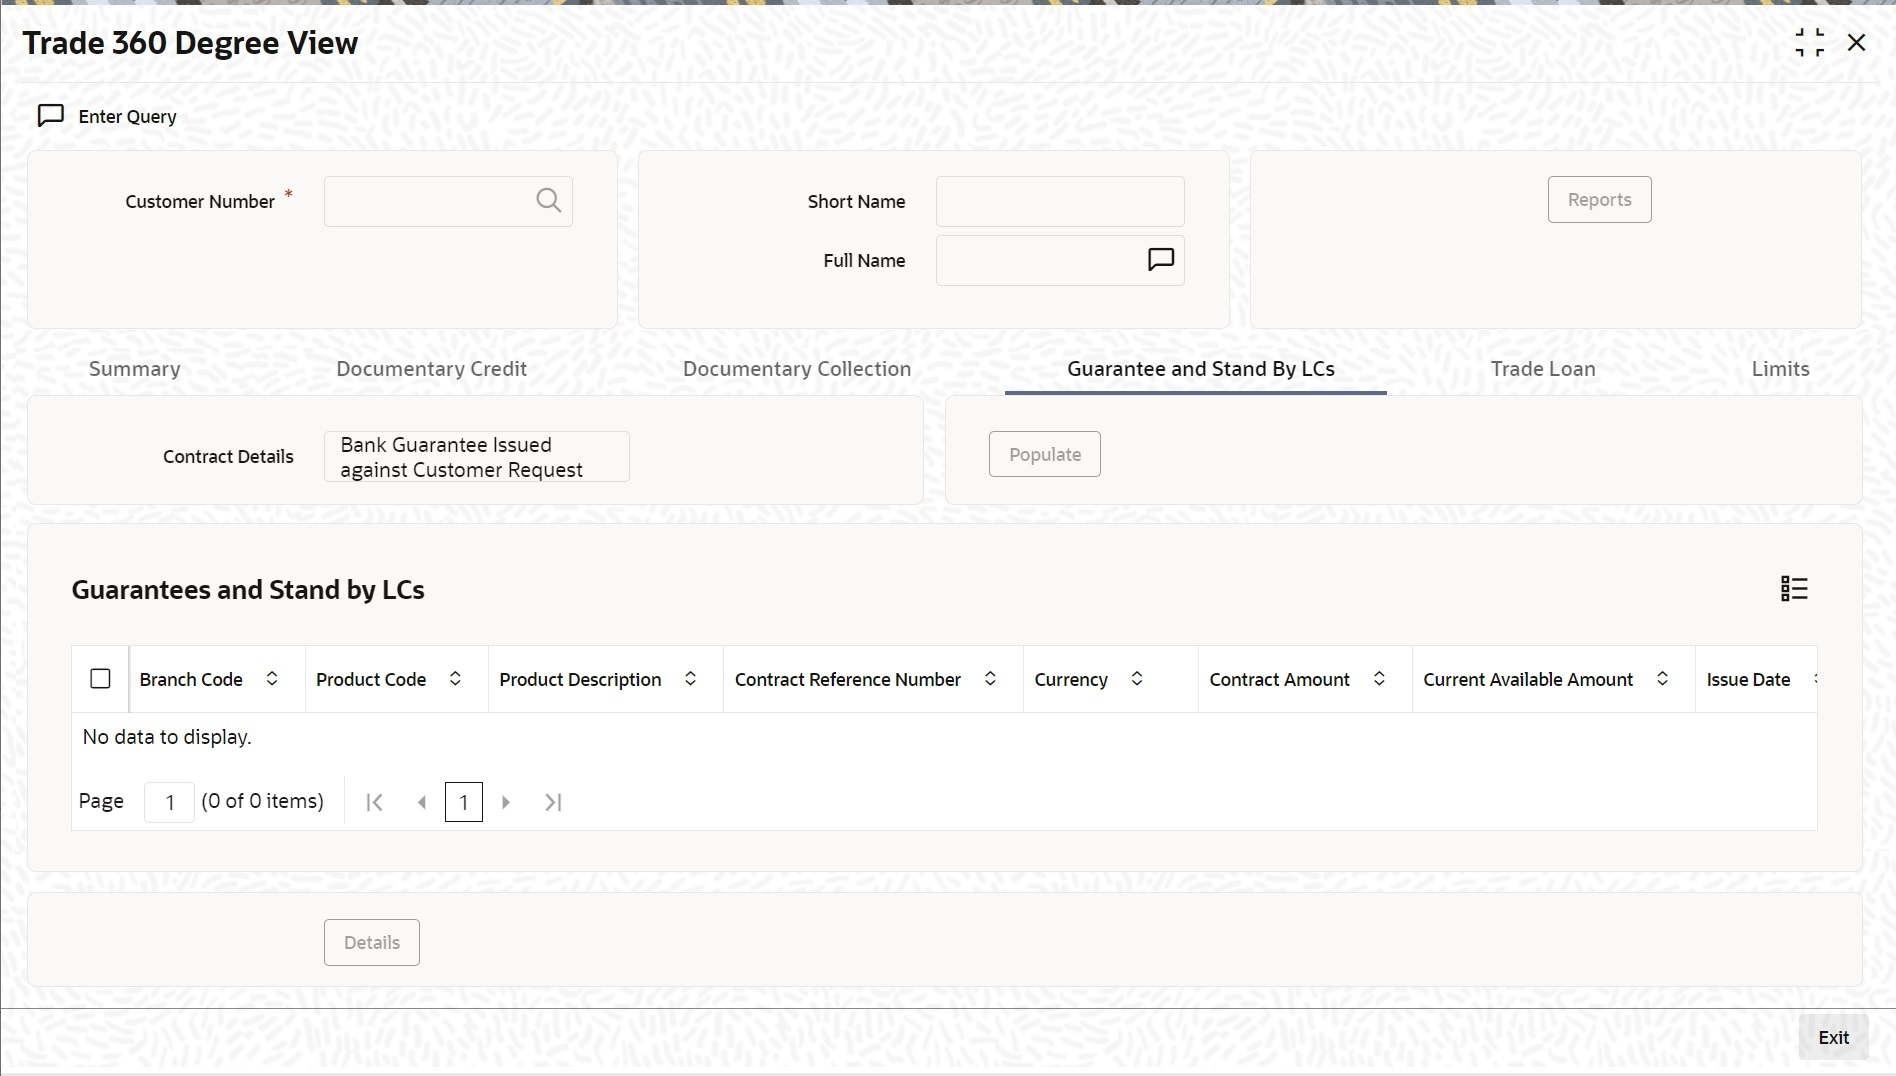Open the Contract Details dropdown

pos(476,457)
